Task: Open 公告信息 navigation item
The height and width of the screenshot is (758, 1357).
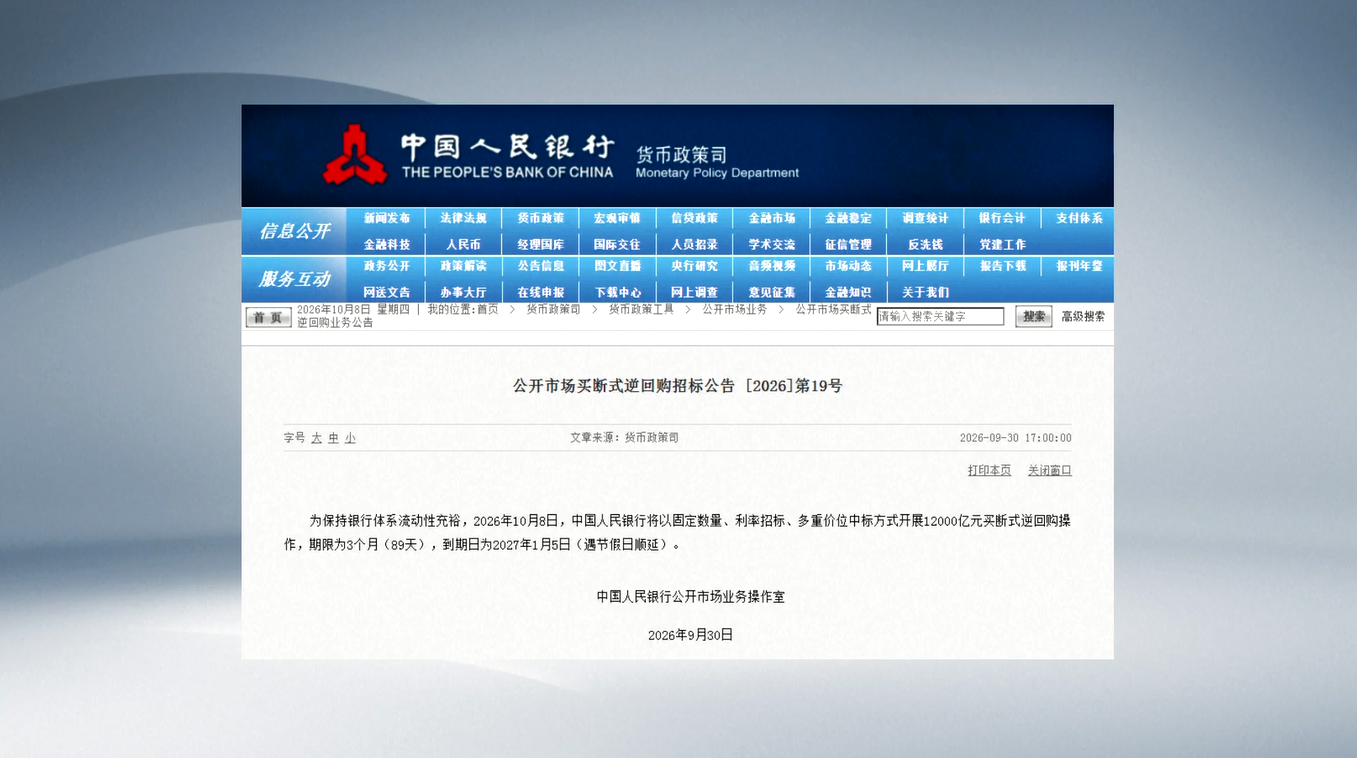Action: click(541, 266)
